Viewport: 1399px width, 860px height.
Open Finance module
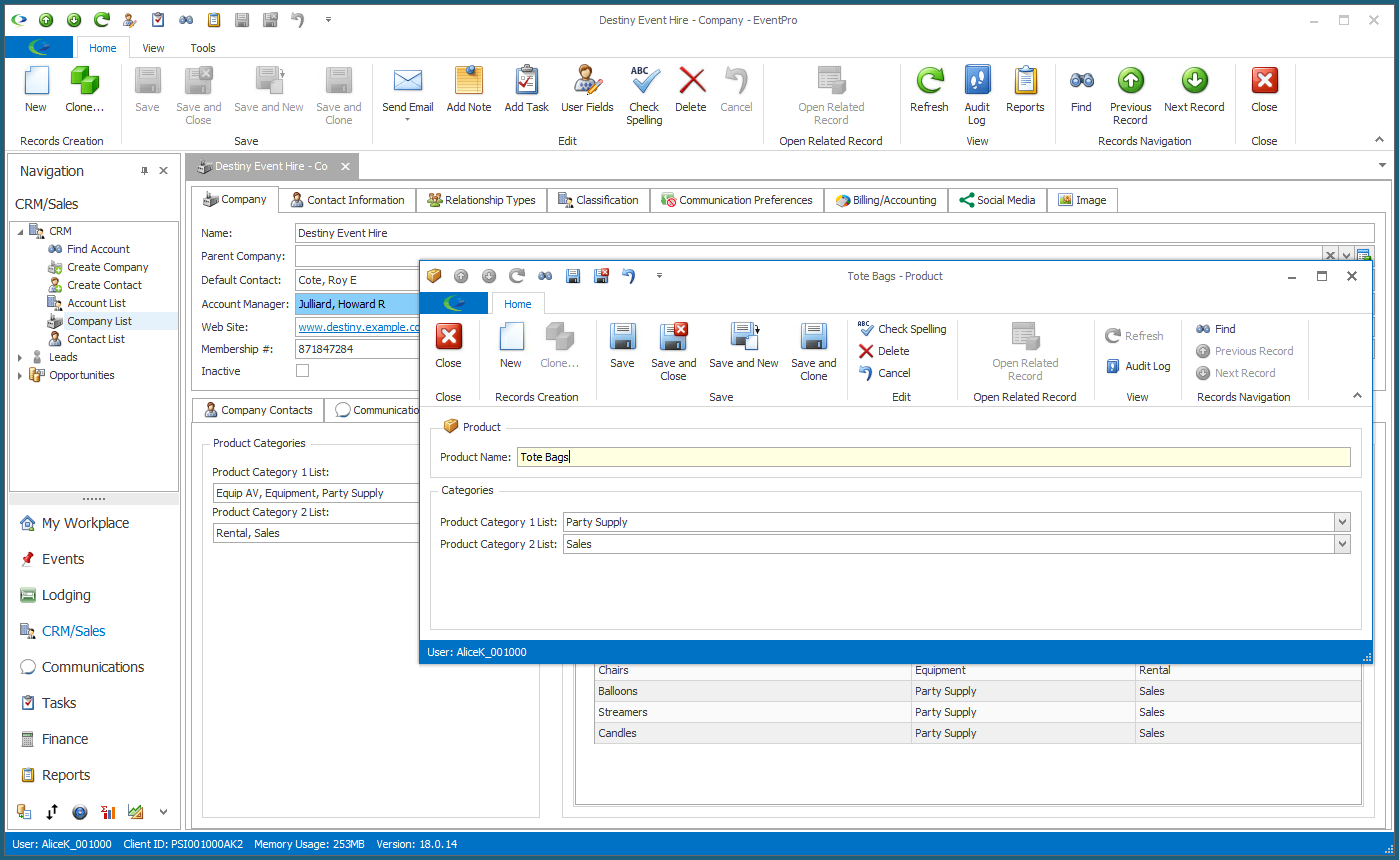64,739
